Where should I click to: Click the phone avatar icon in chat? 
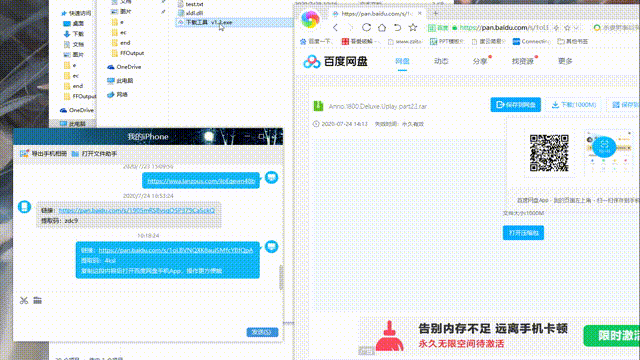pos(24,207)
